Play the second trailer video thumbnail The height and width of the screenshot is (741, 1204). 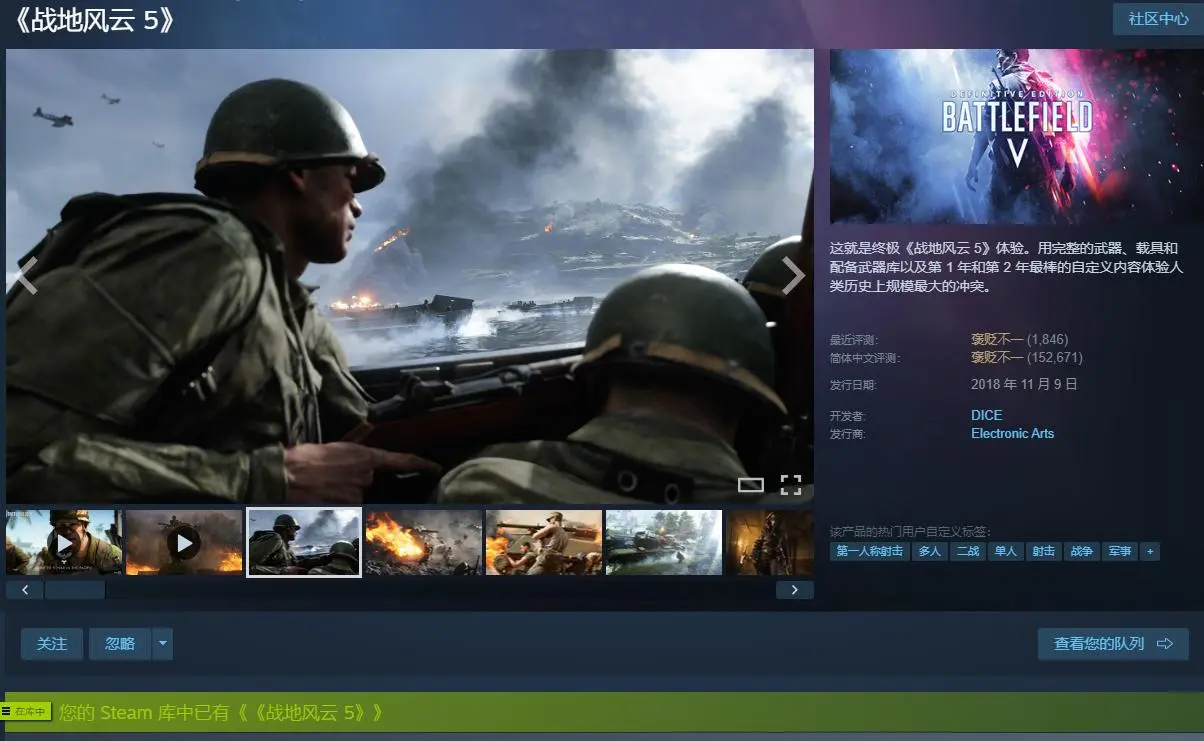click(x=184, y=543)
